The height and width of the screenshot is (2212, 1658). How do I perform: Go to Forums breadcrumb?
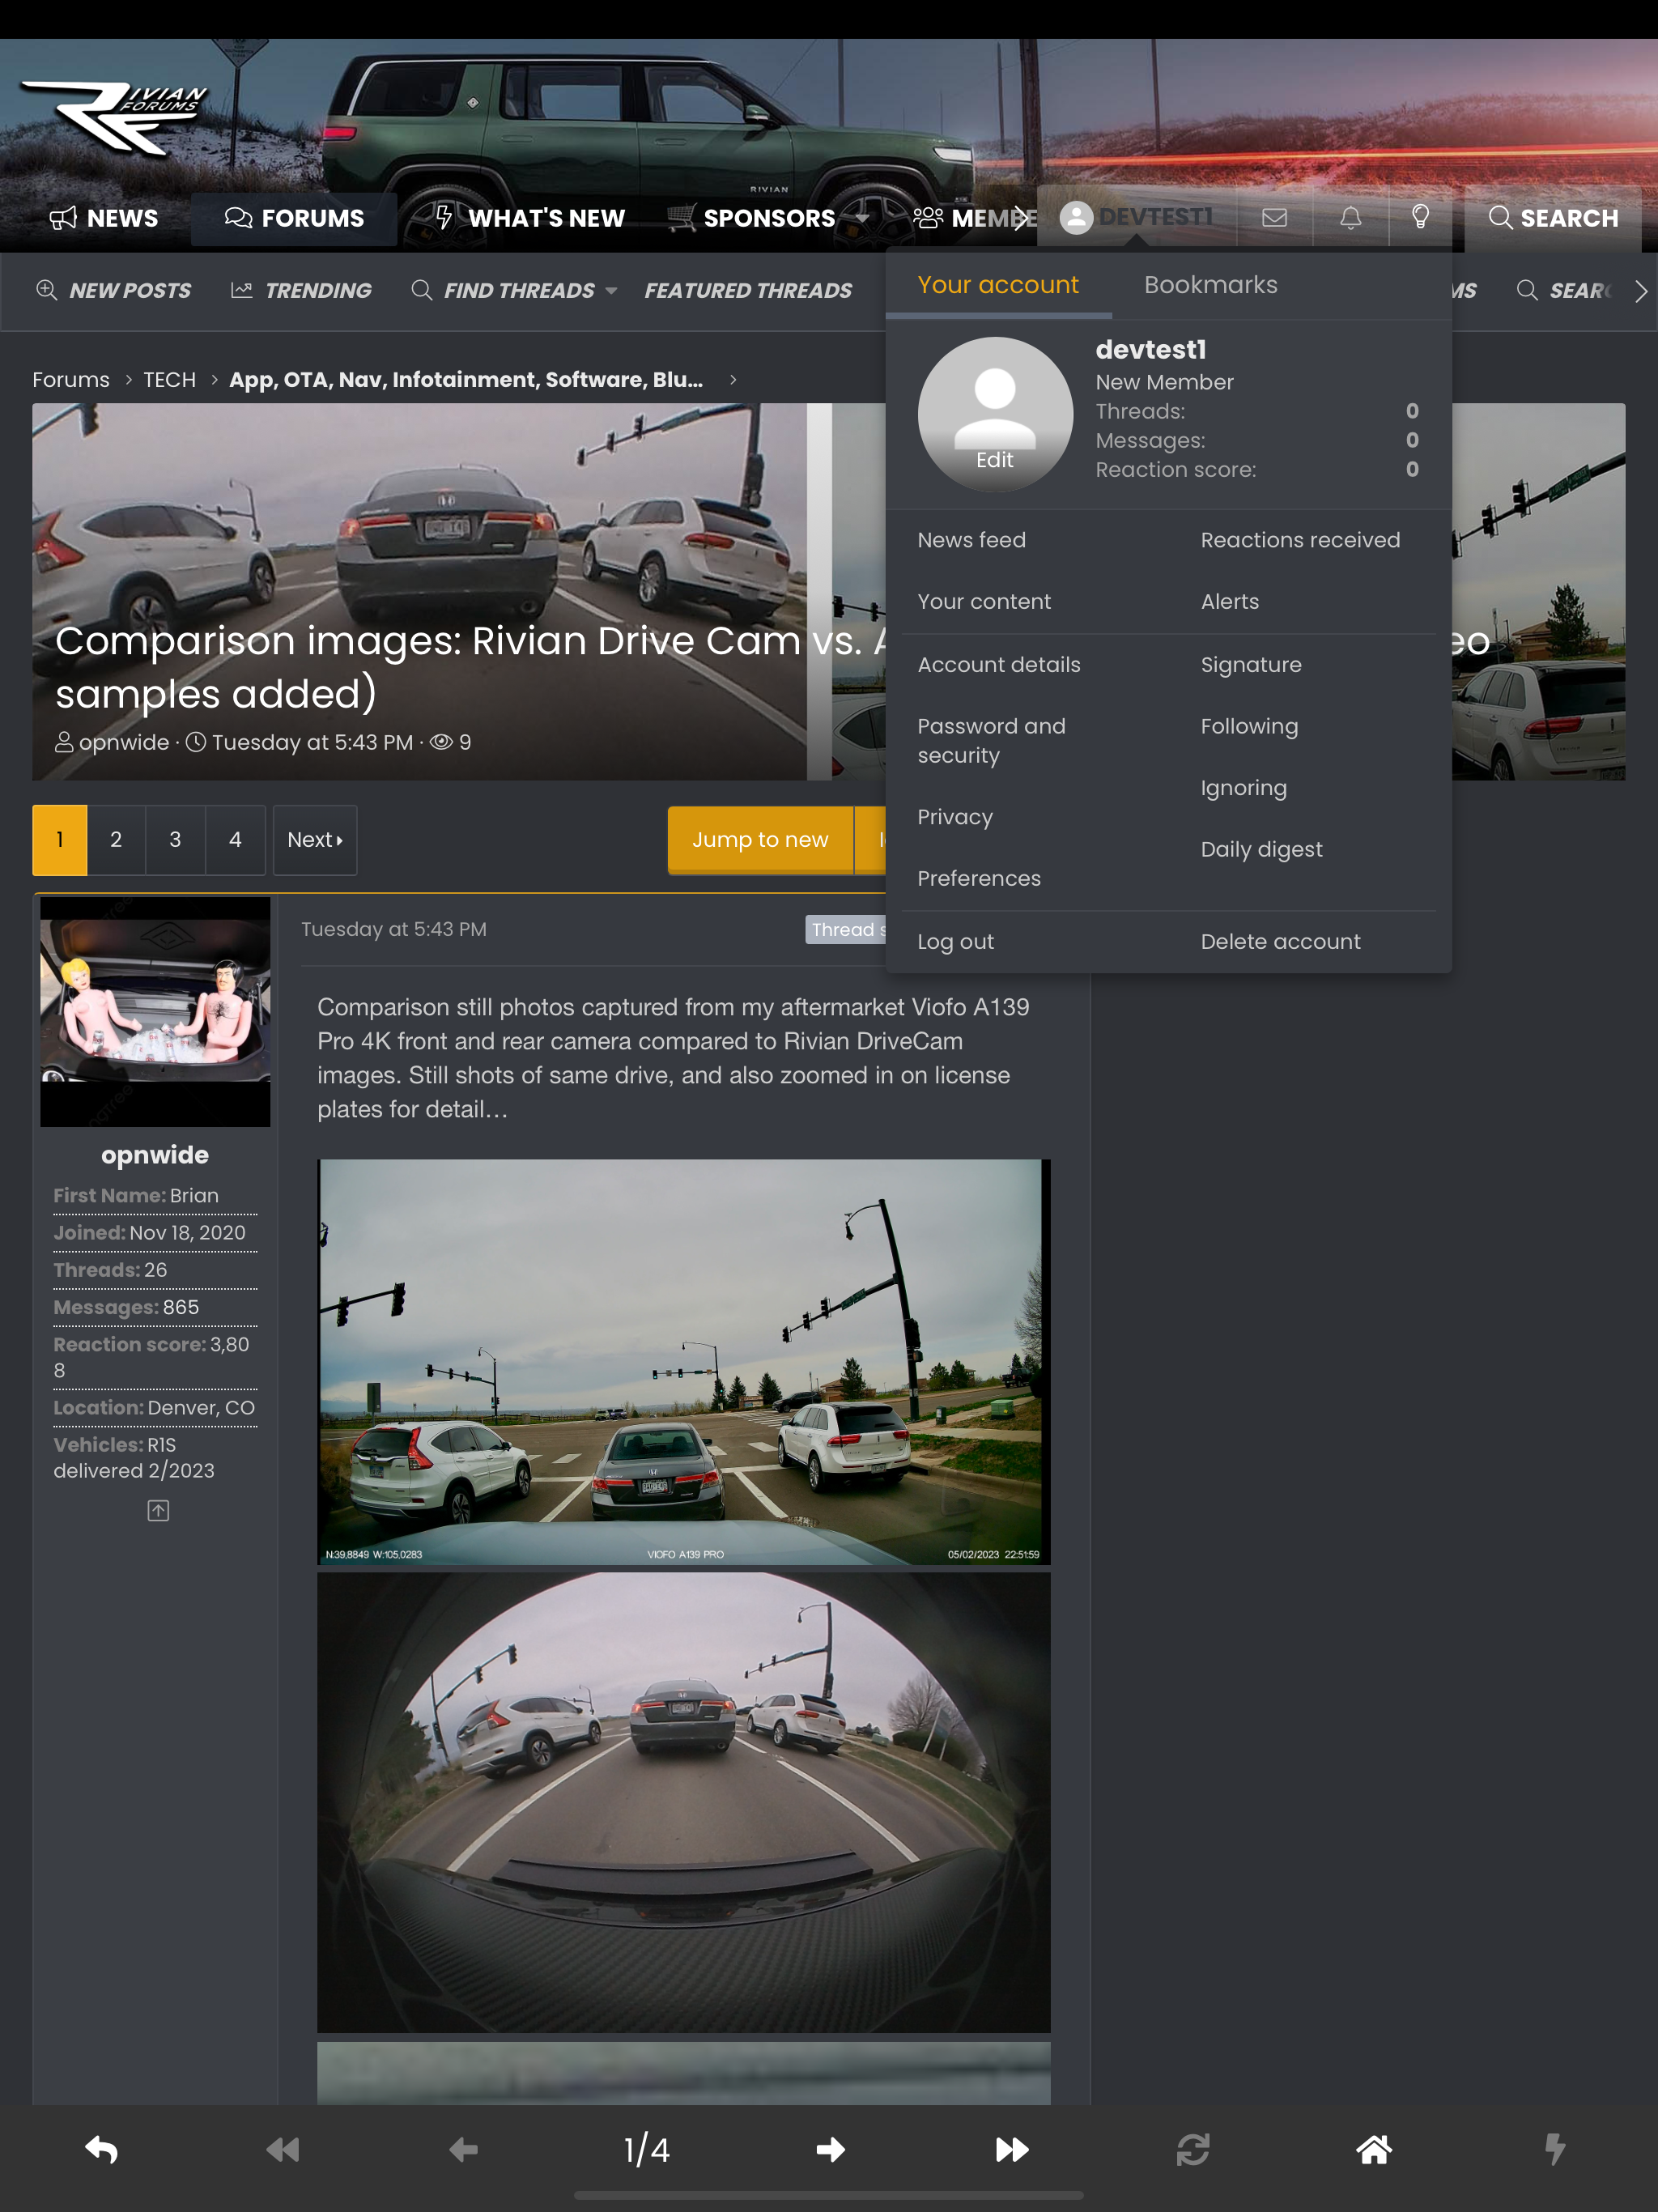coord(71,380)
